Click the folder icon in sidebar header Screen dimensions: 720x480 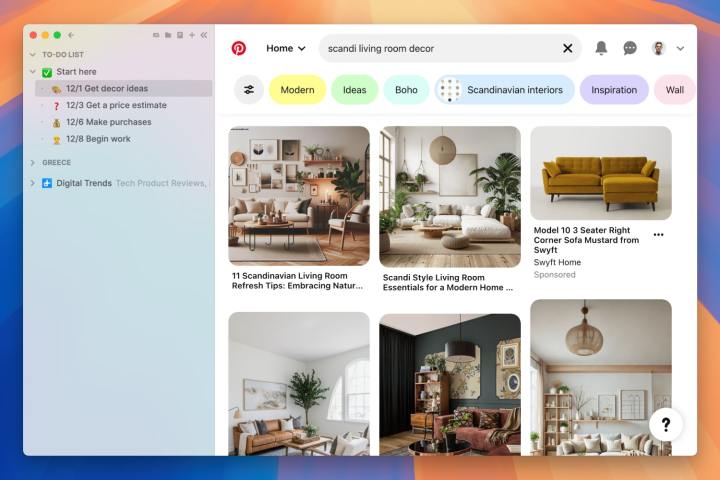coord(168,35)
